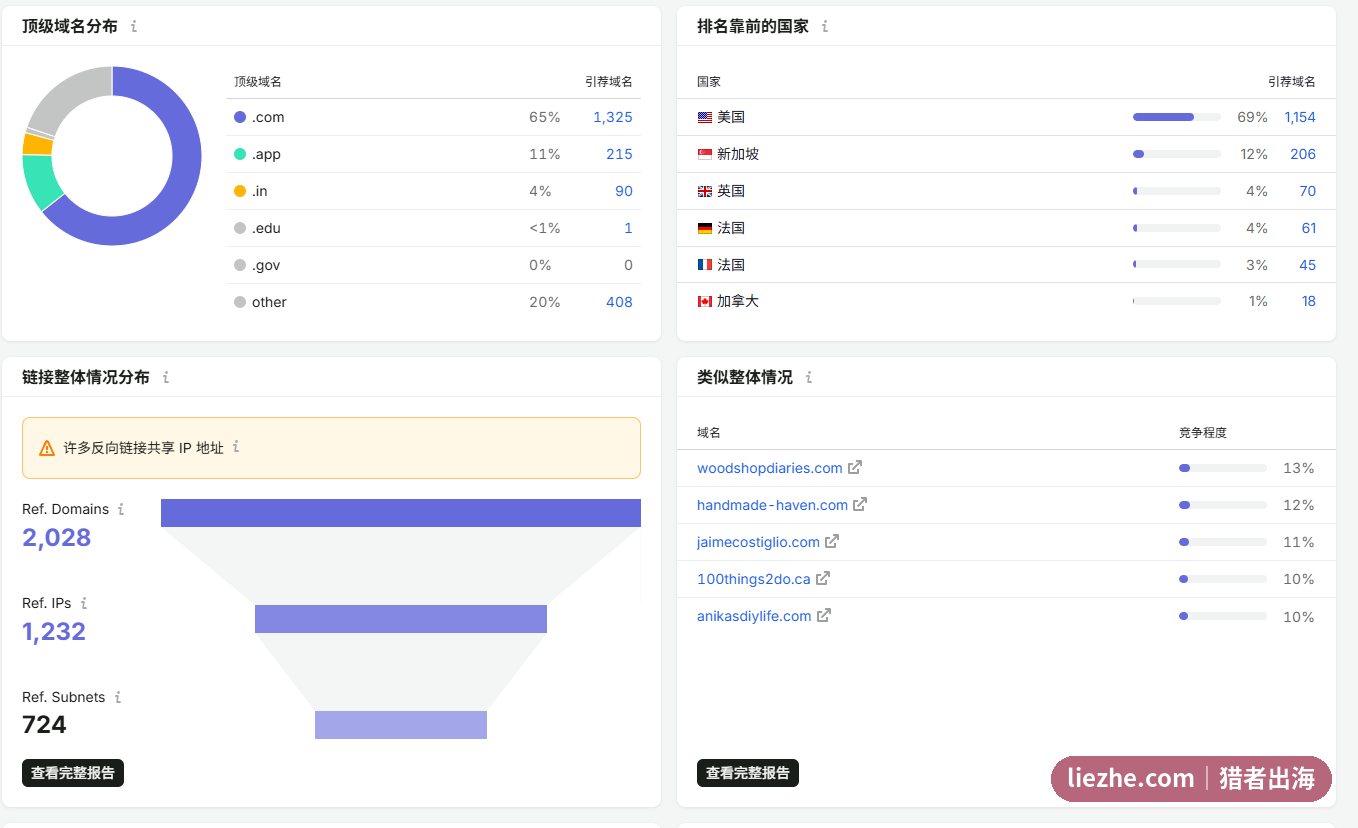The height and width of the screenshot is (828, 1358).
Task: Open the 206 referring domains link for 新加坡
Action: (x=1303, y=154)
